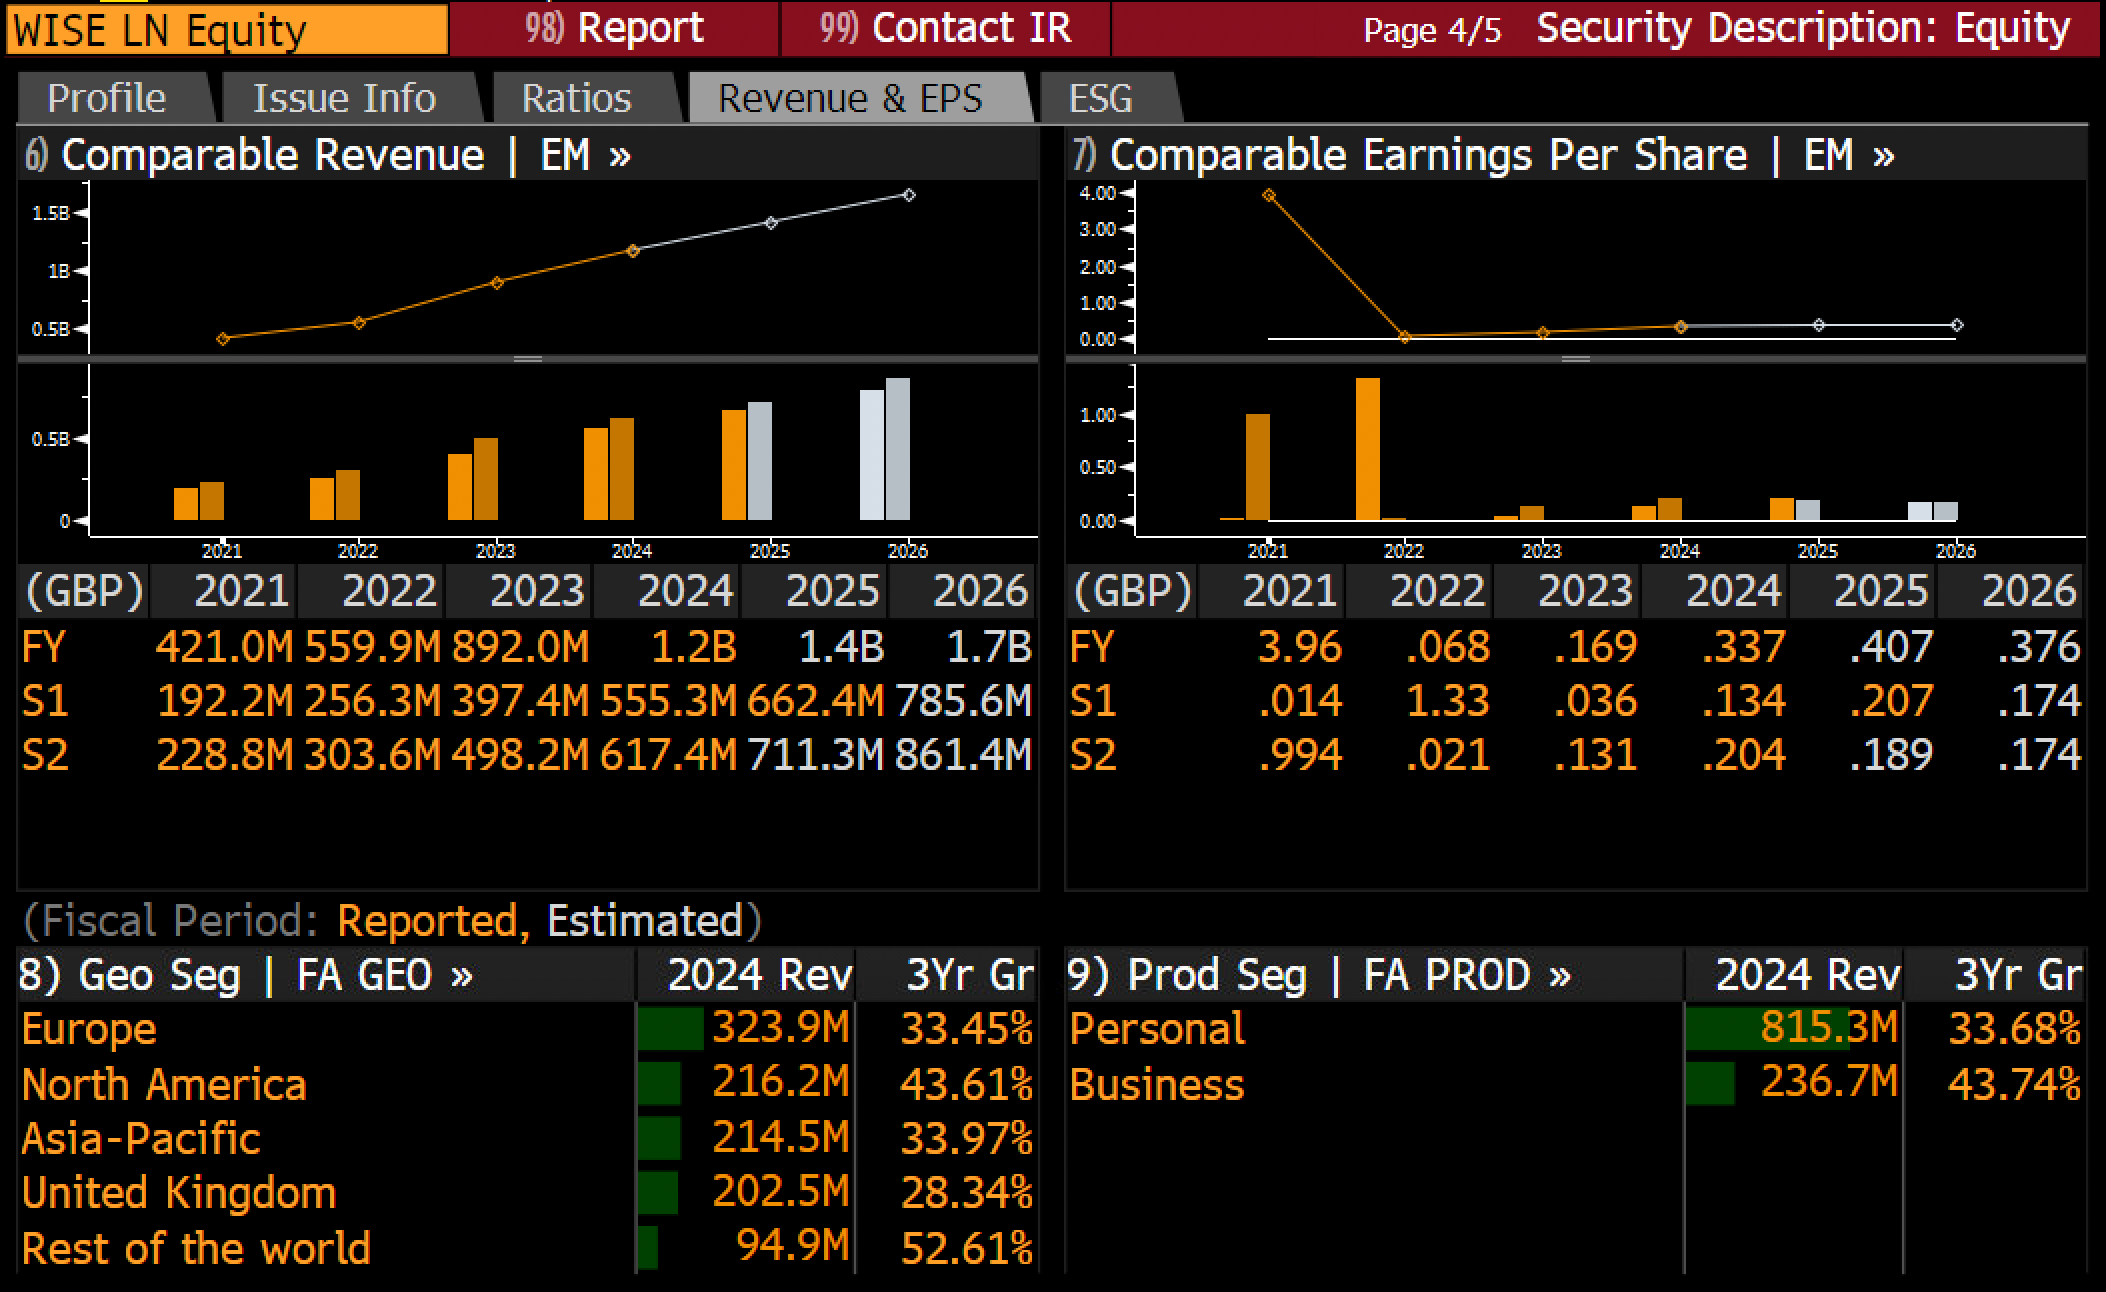Select FY 2021 EPS value 3.96
The height and width of the screenshot is (1292, 2106).
pyautogui.click(x=1300, y=647)
